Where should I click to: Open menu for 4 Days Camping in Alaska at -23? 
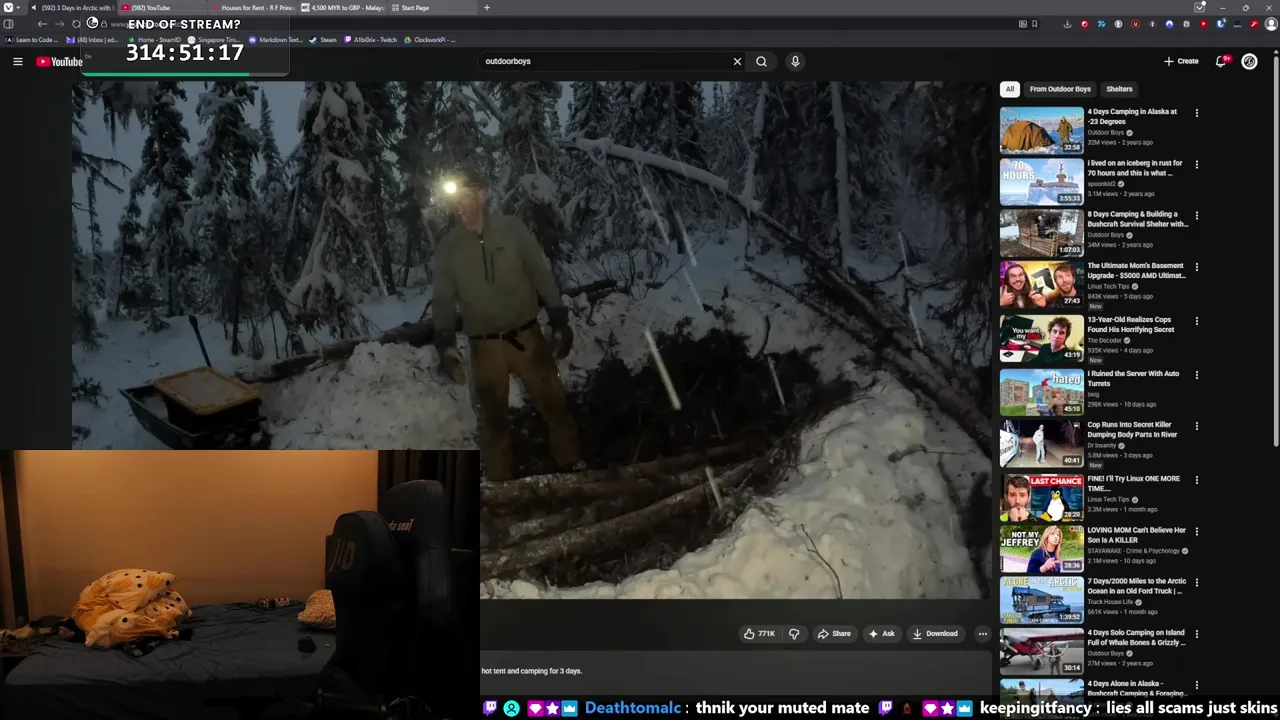[x=1196, y=113]
